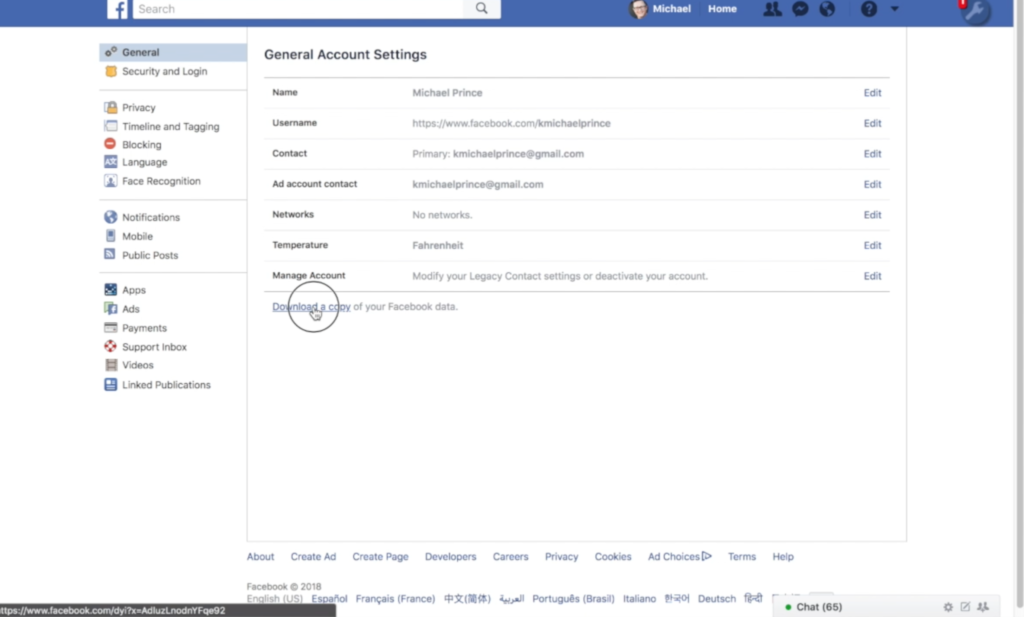The height and width of the screenshot is (617, 1024).
Task: Open the Quick Help question mark icon
Action: click(x=868, y=9)
